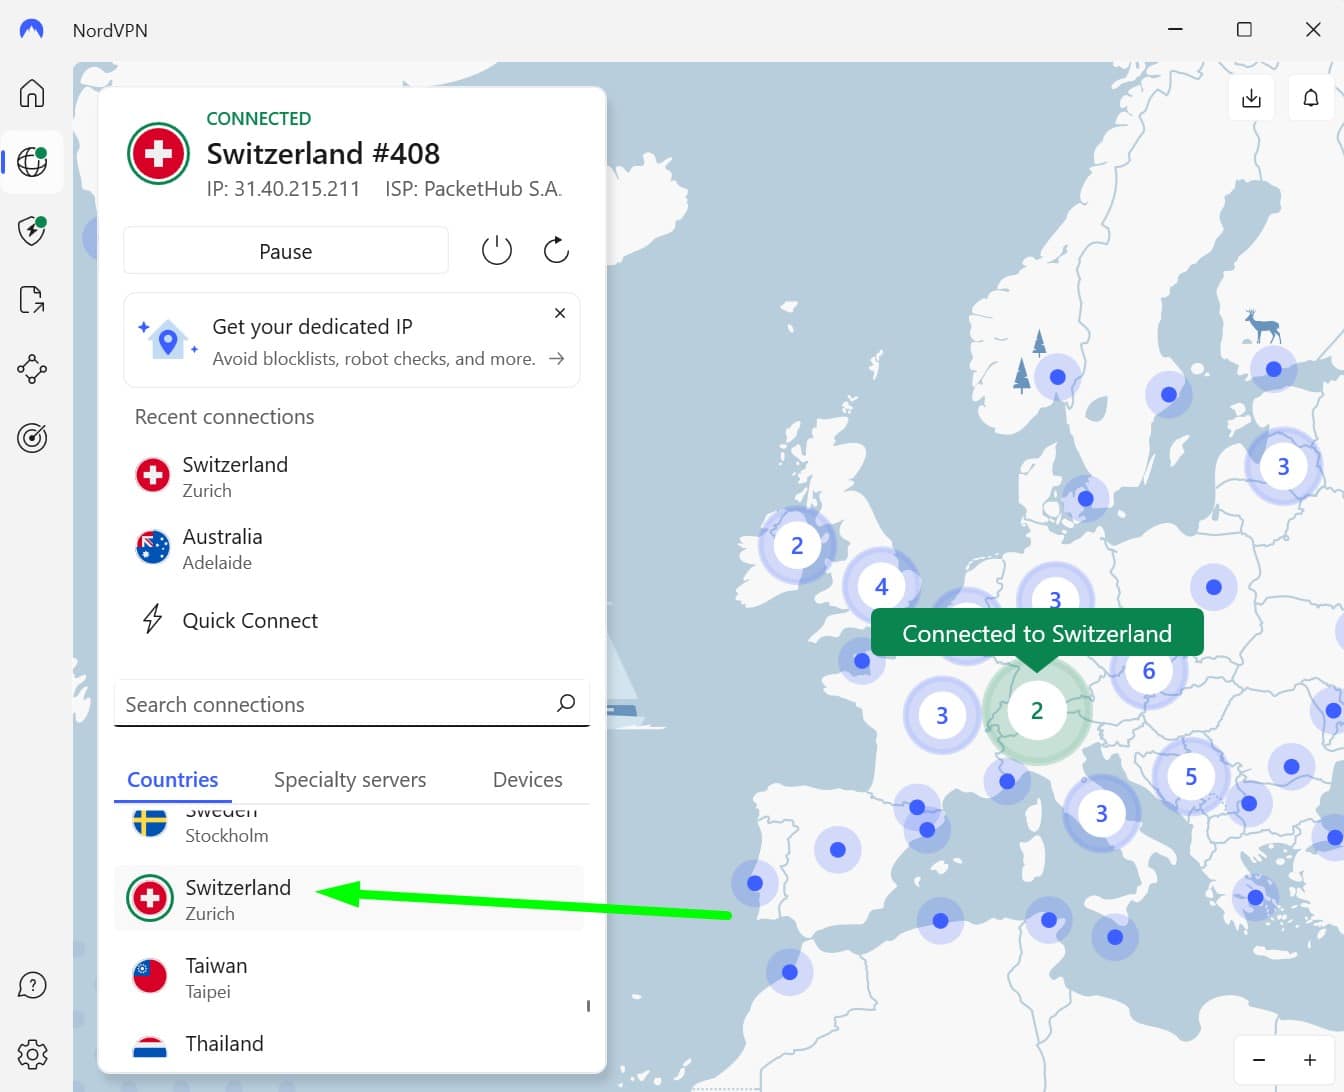Click France map cluster marked 3
The image size is (1344, 1092).
click(941, 715)
